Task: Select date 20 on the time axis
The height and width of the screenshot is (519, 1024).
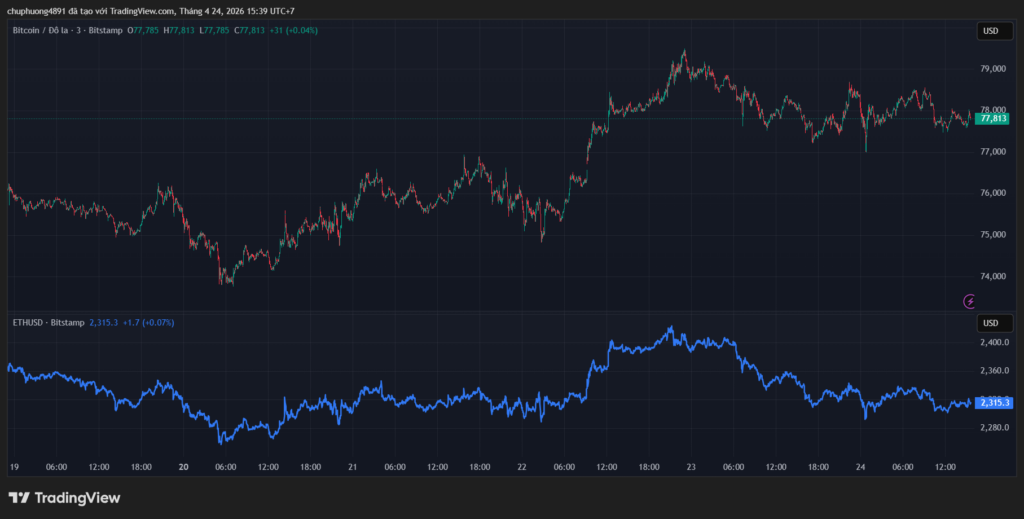Action: pos(183,467)
